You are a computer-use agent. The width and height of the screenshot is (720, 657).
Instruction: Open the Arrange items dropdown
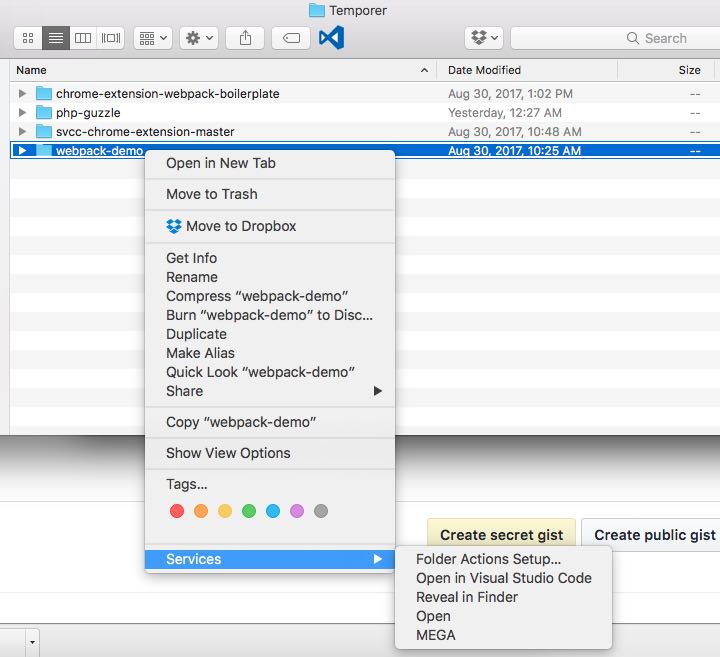tap(153, 38)
